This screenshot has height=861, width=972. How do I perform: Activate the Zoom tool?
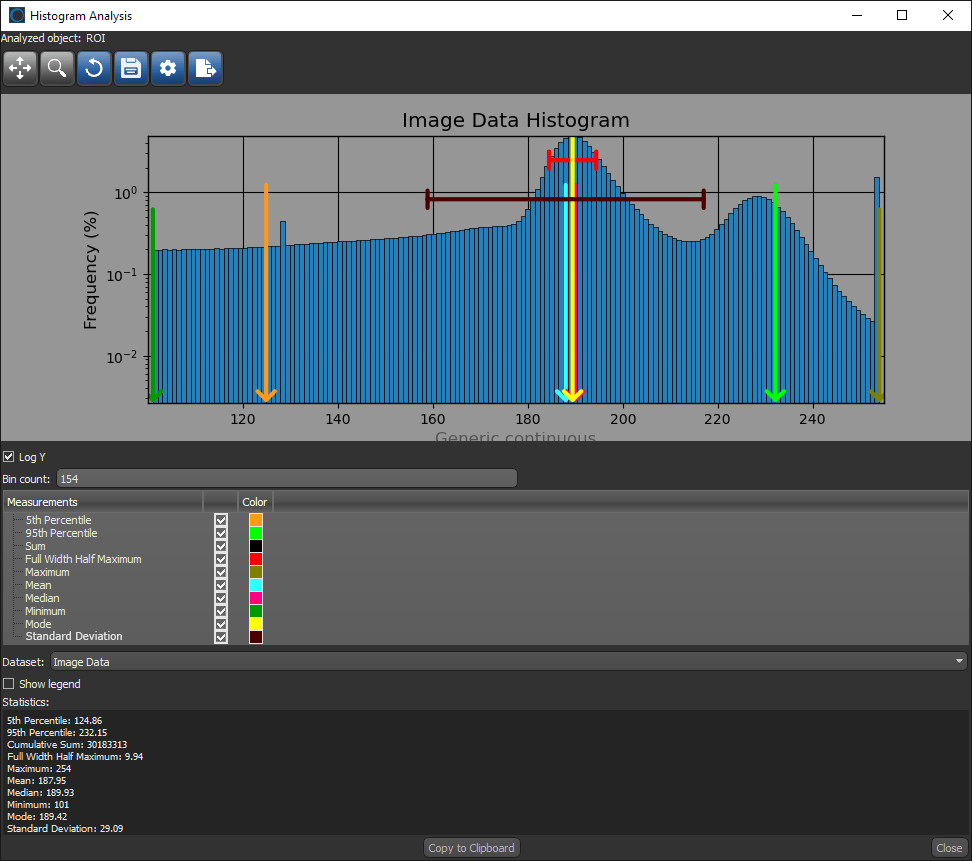click(57, 68)
